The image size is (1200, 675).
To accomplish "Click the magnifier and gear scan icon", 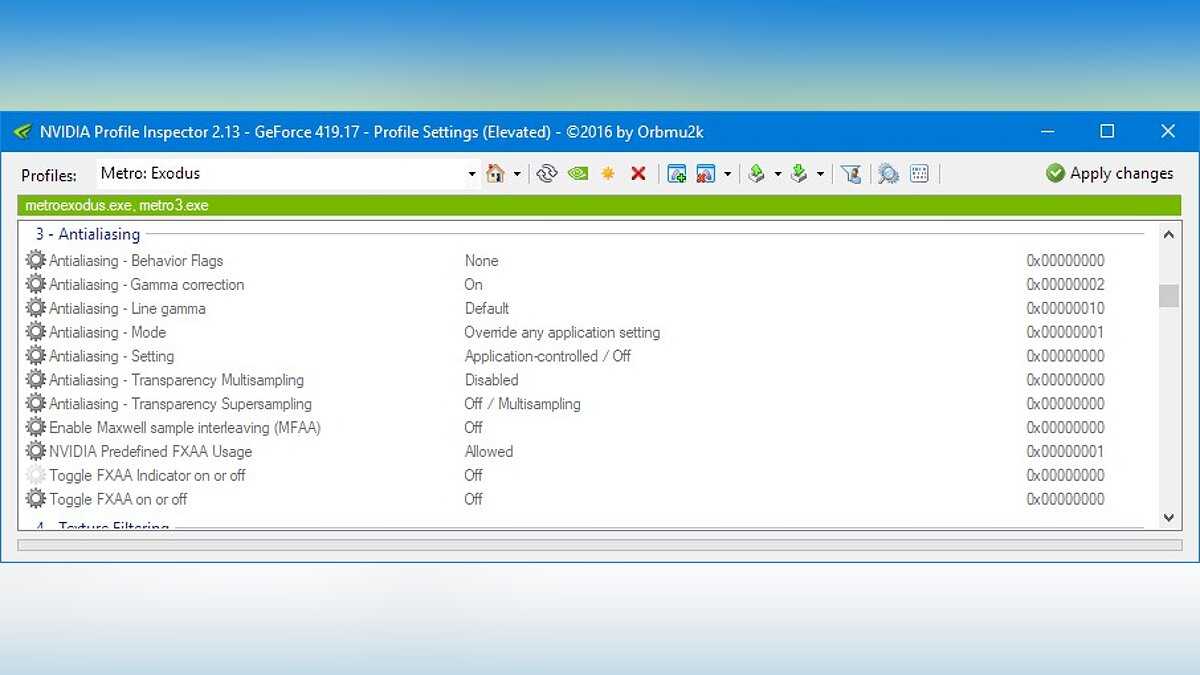I will click(888, 174).
